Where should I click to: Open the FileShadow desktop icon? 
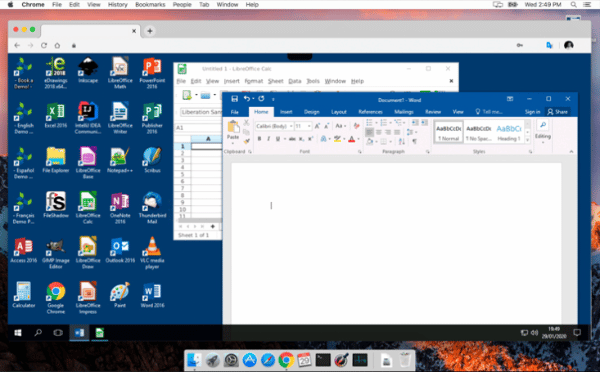click(x=55, y=205)
